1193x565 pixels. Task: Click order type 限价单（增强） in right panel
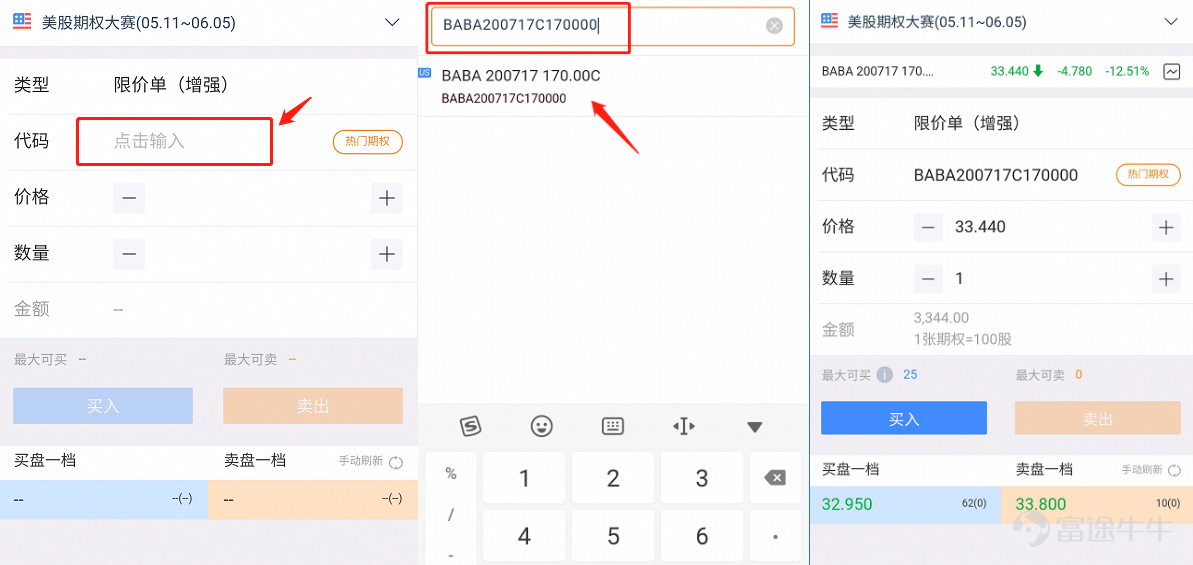[x=967, y=123]
